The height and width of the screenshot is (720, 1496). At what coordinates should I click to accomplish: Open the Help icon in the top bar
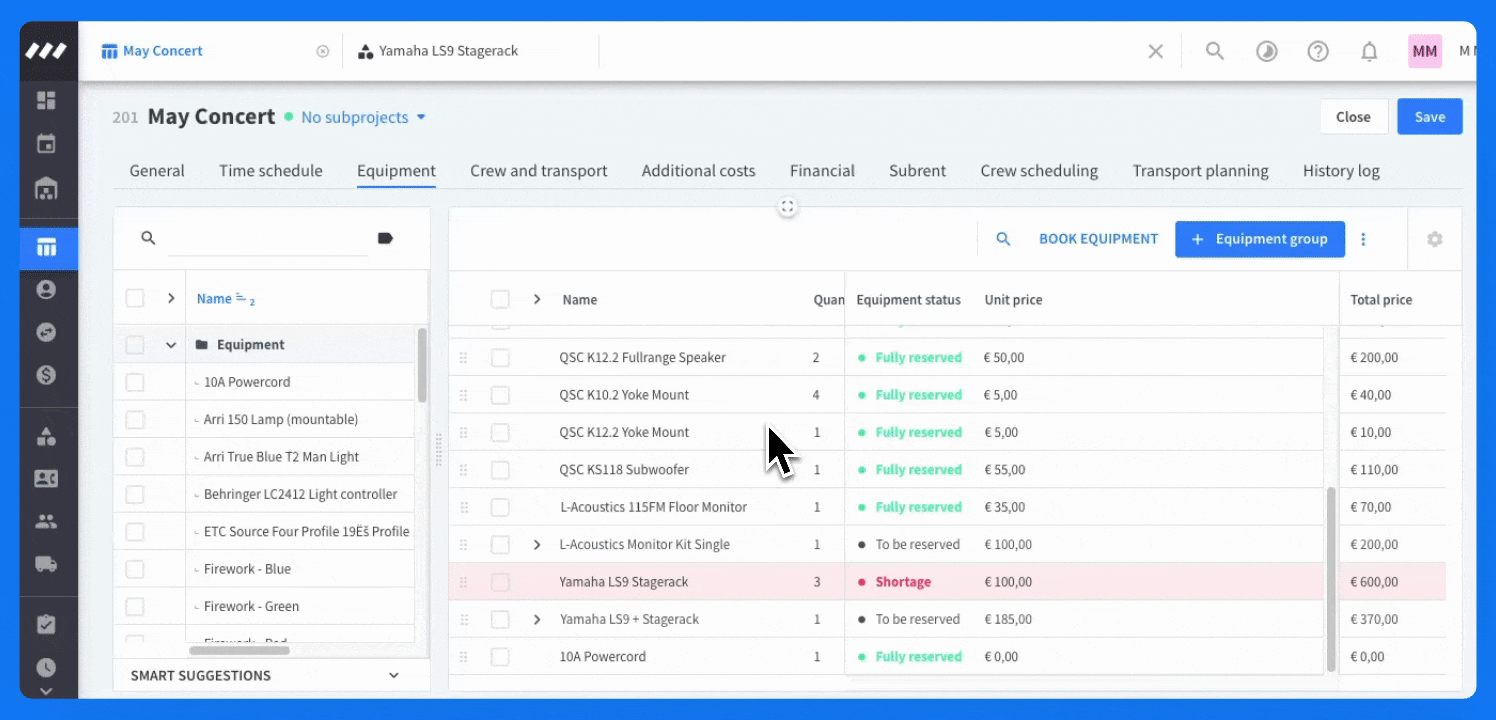1318,50
